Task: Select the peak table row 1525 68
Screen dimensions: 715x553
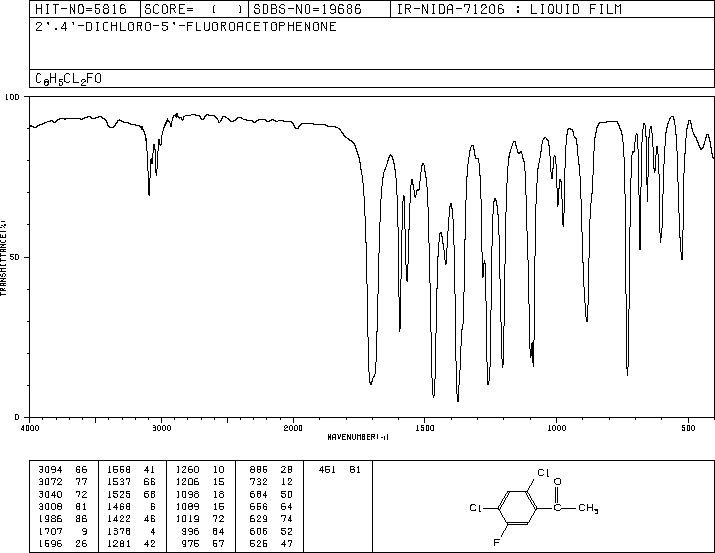Action: [x=131, y=494]
